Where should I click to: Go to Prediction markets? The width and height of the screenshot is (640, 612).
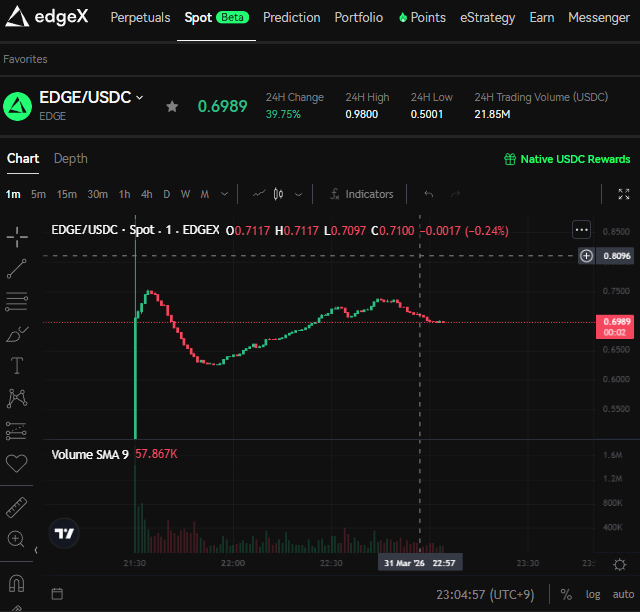(291, 18)
